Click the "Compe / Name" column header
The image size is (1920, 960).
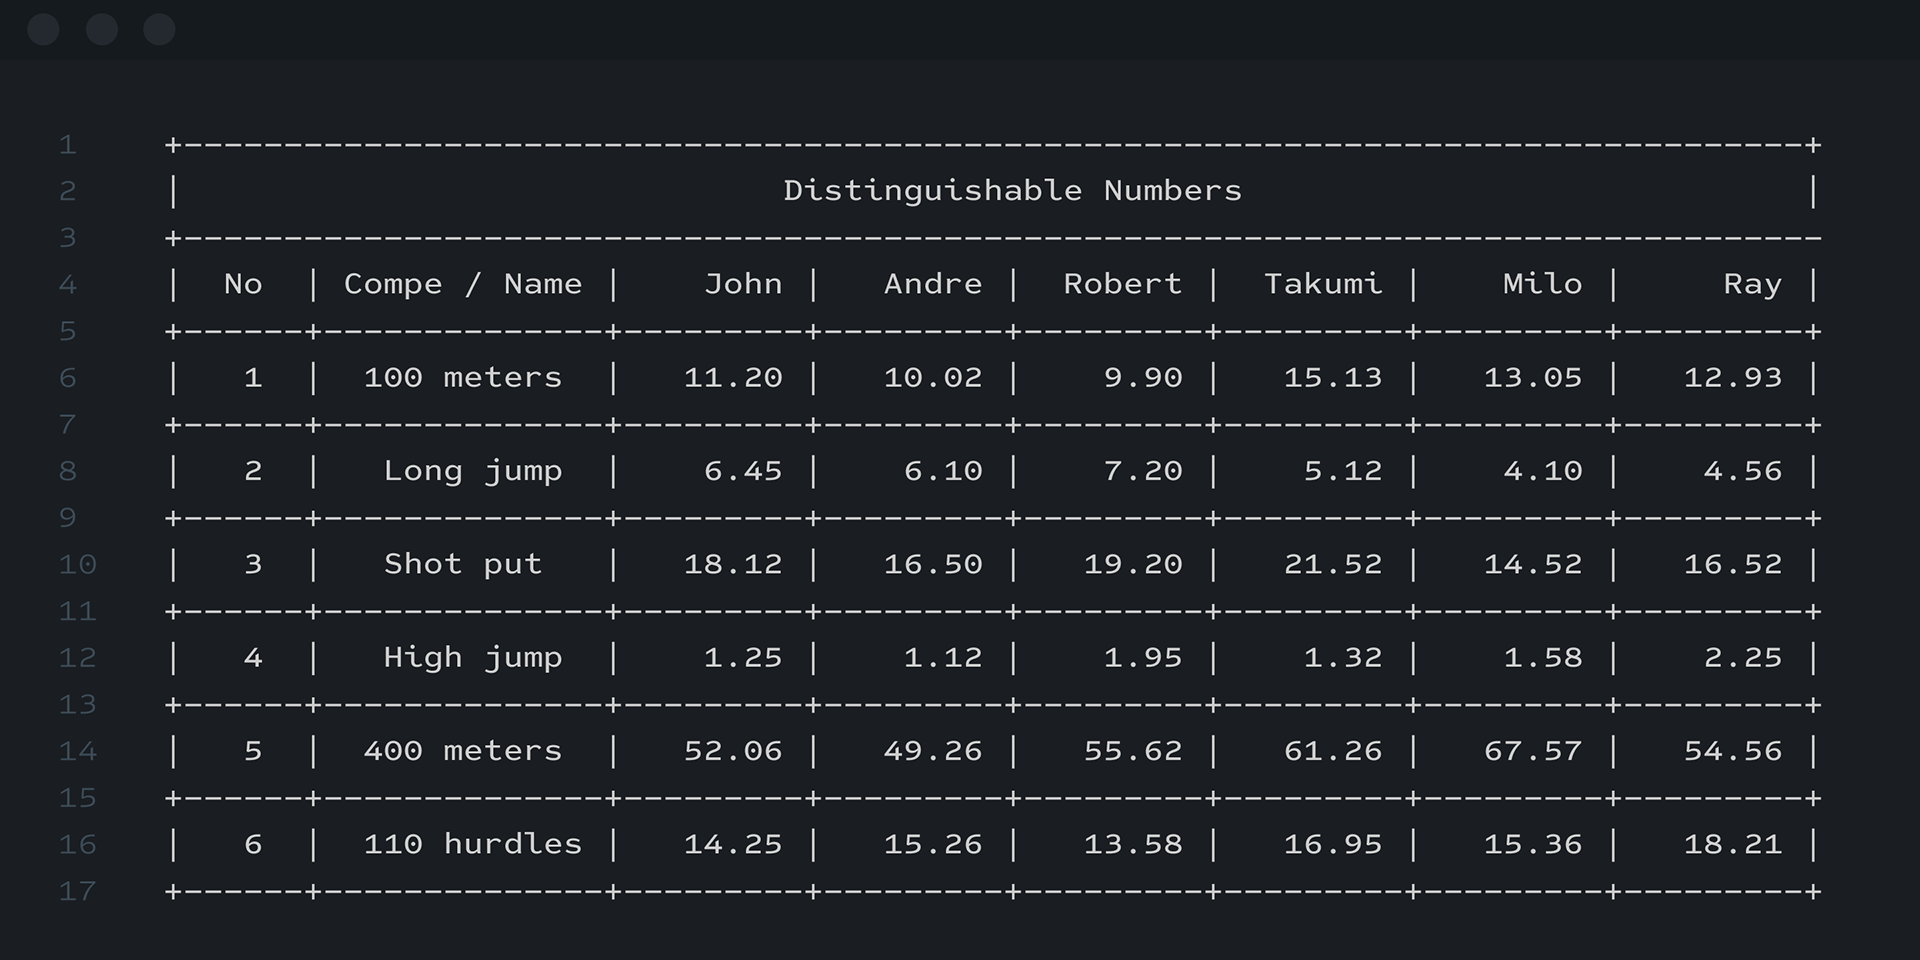tap(462, 285)
